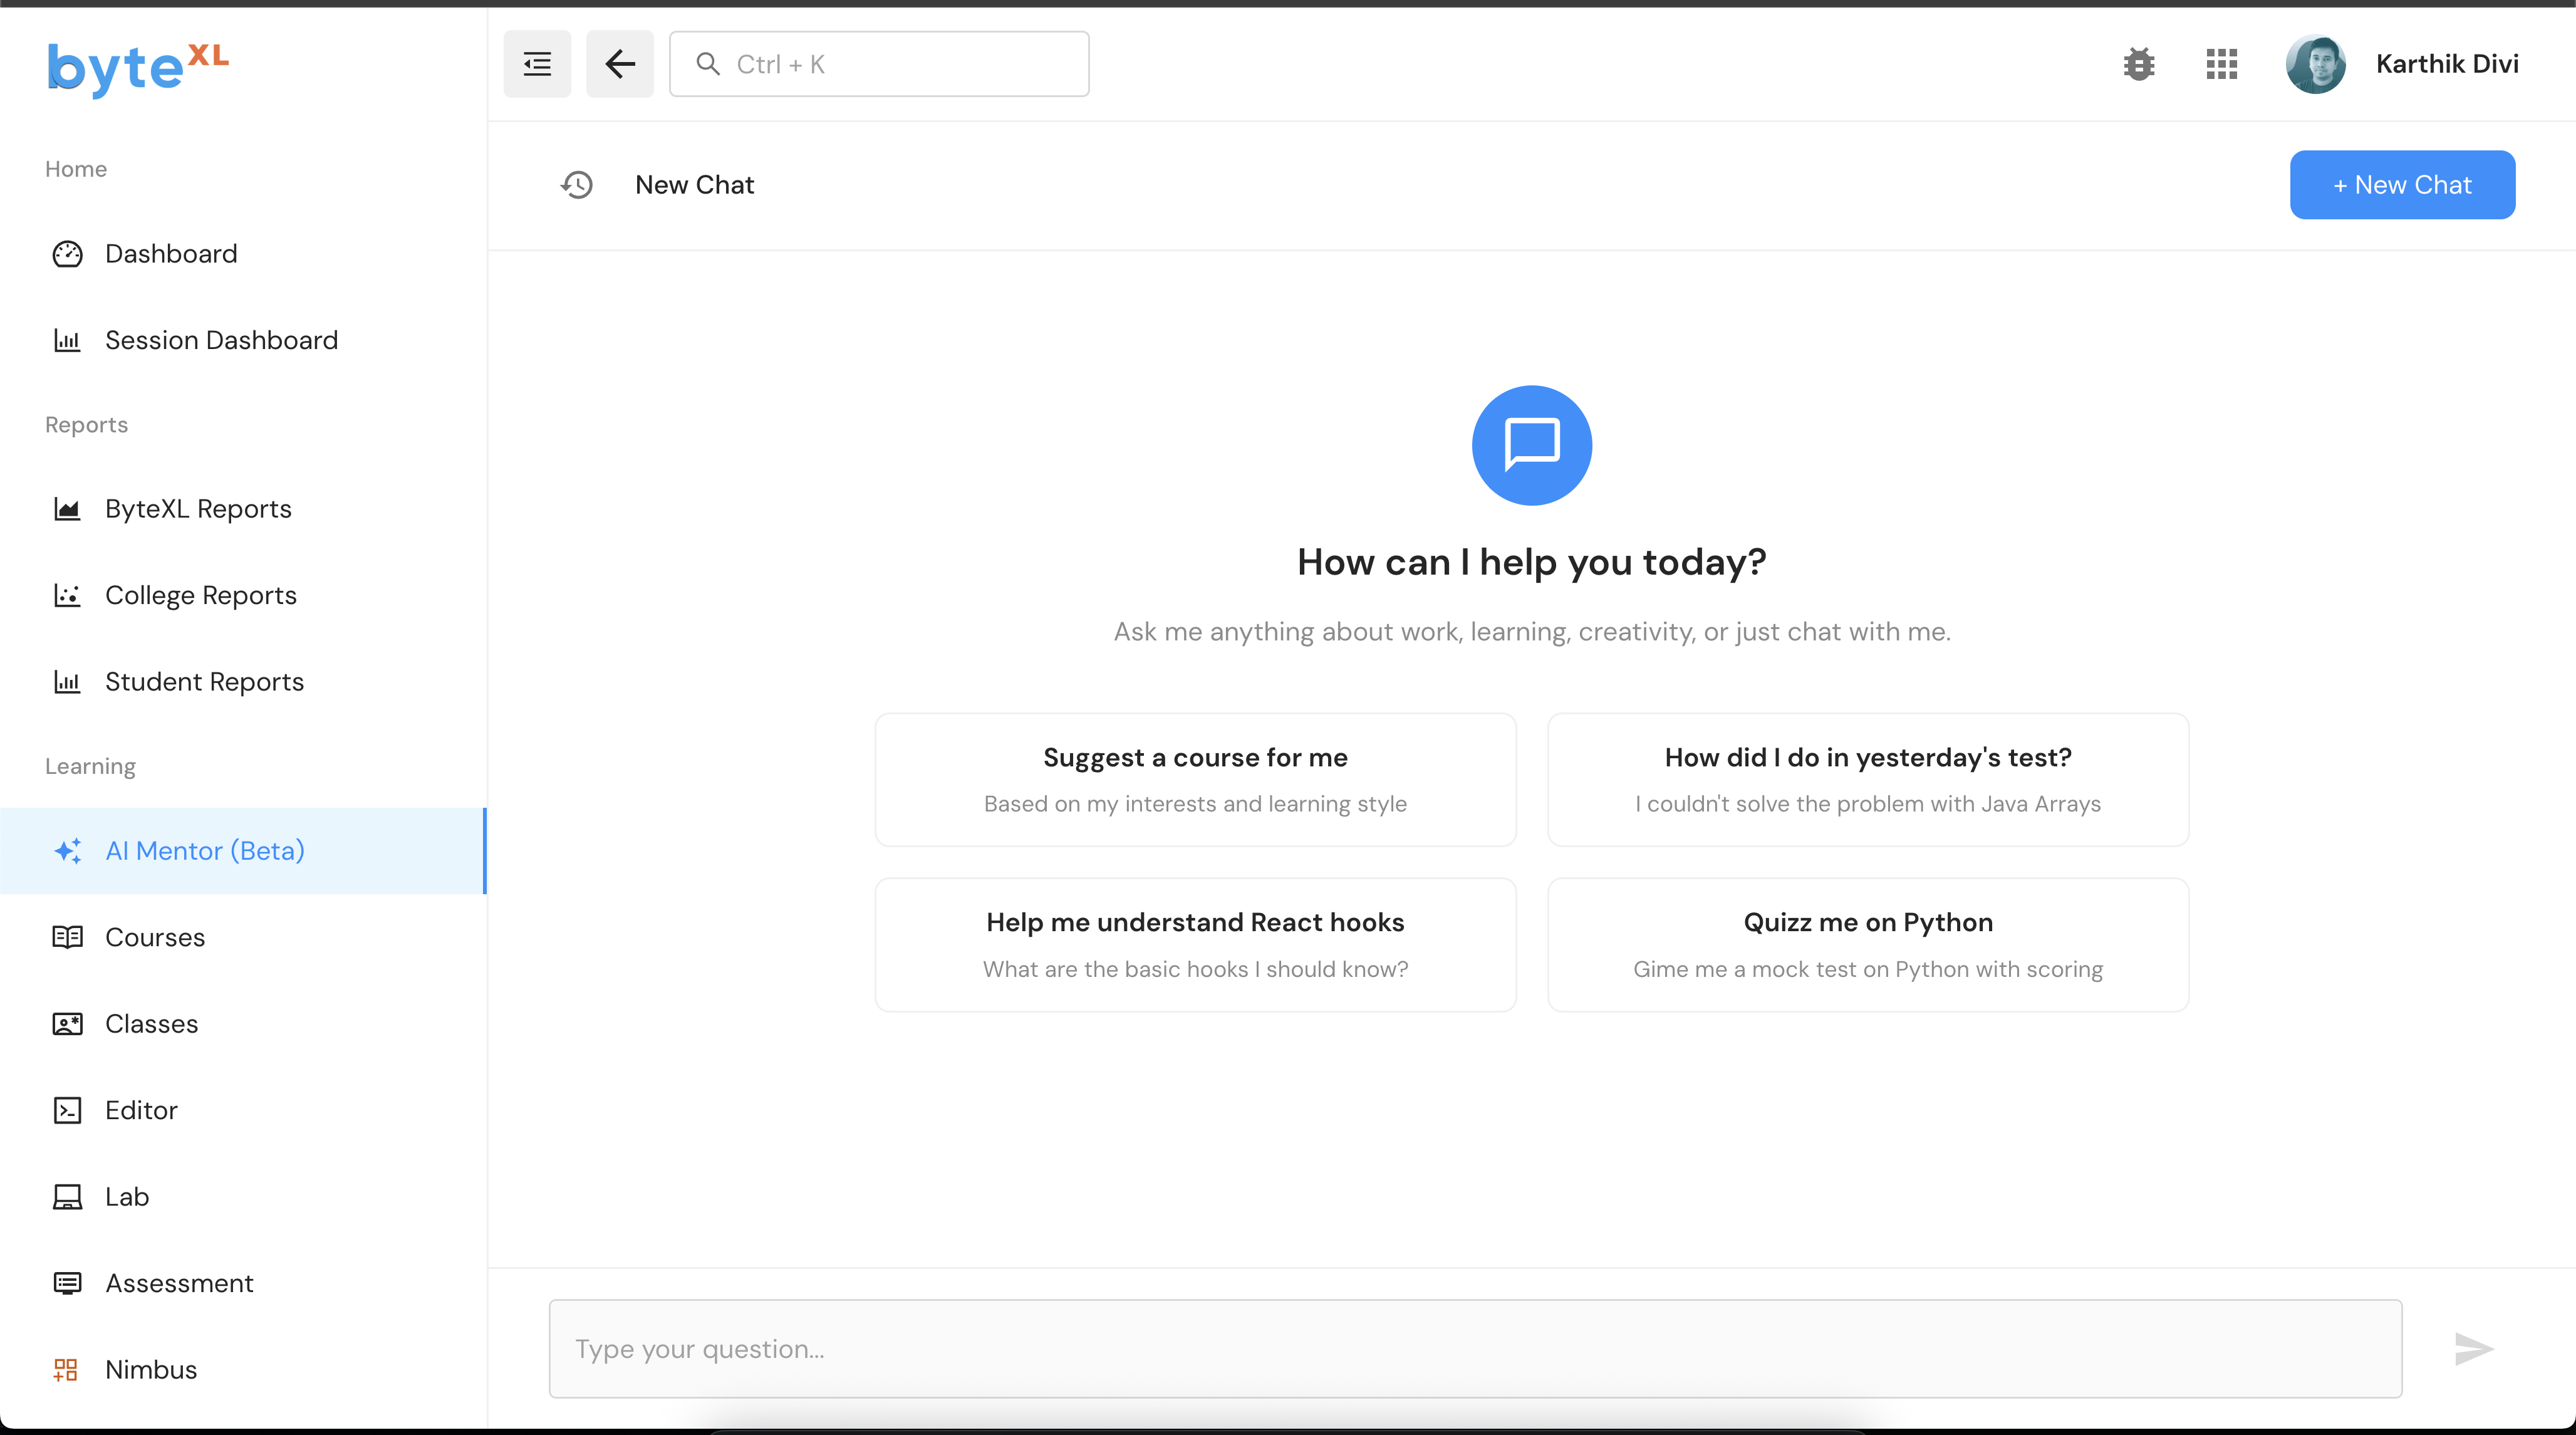Start a chat with the + New Chat button
Viewport: 2576px width, 1435px height.
[2402, 185]
